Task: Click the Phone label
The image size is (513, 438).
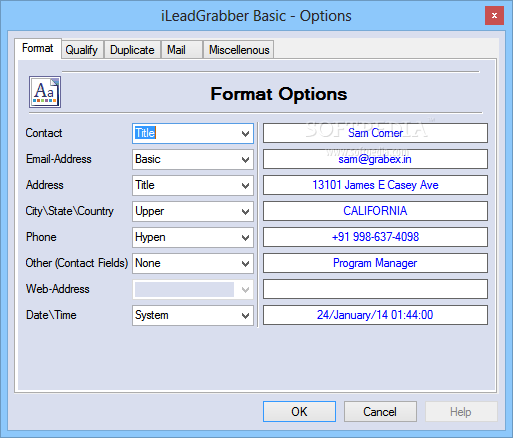Action: [41, 237]
